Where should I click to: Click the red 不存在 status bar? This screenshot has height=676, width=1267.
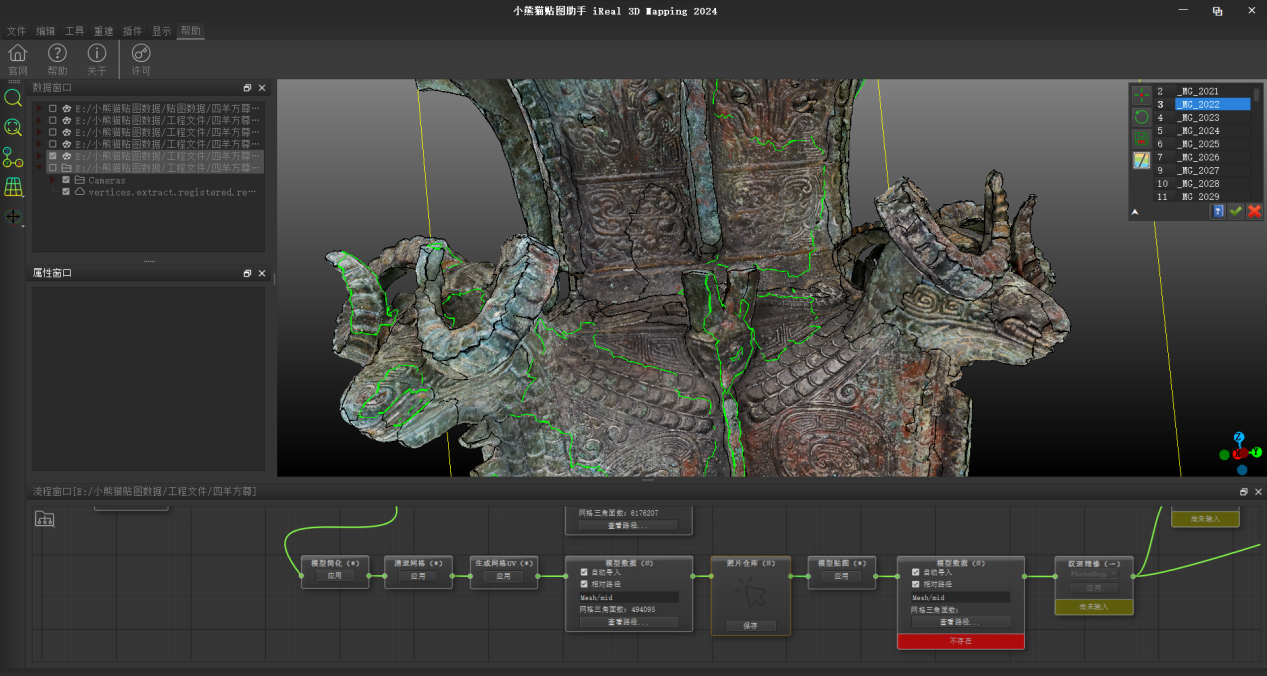[x=960, y=641]
